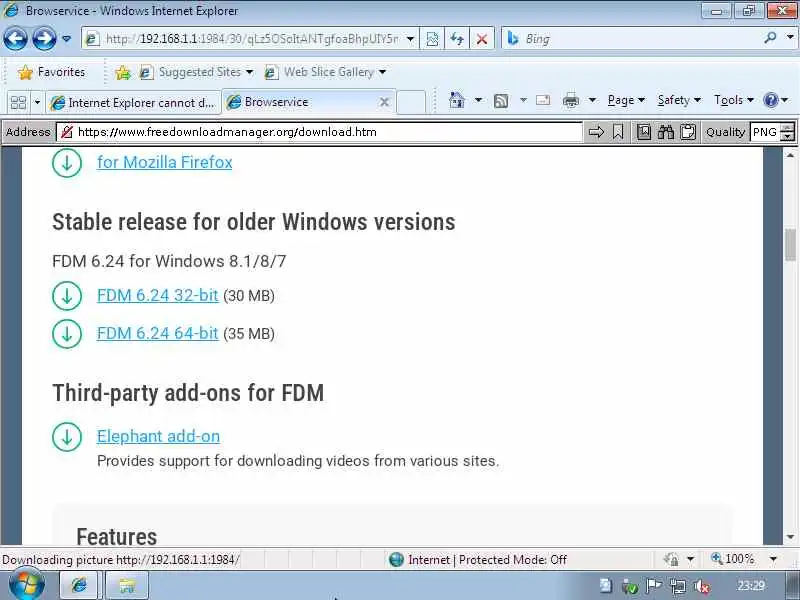The height and width of the screenshot is (600, 800).
Task: Go back with the IE Back arrow
Action: (x=15, y=38)
